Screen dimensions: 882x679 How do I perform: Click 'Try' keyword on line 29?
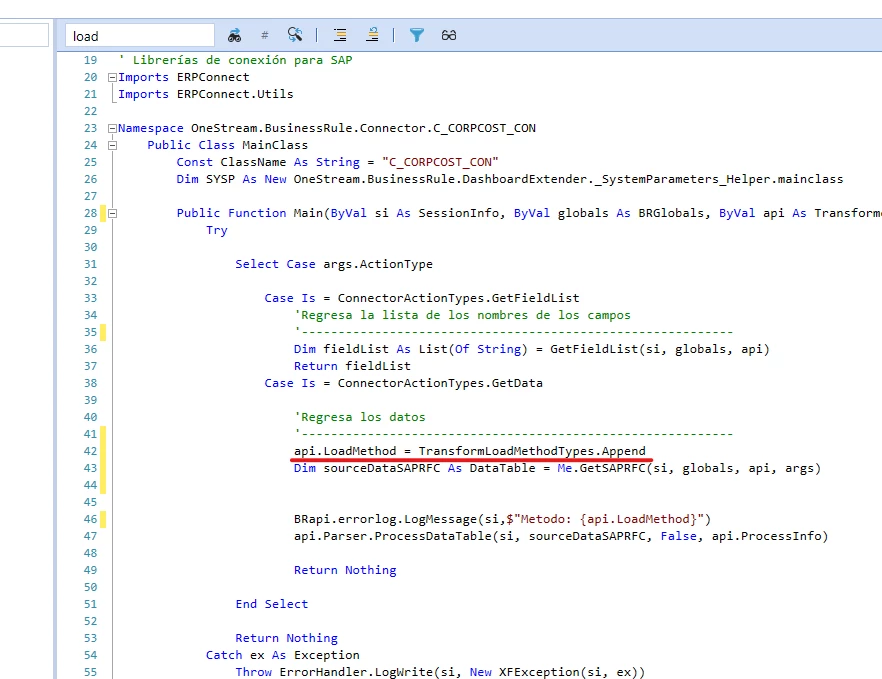click(x=217, y=230)
